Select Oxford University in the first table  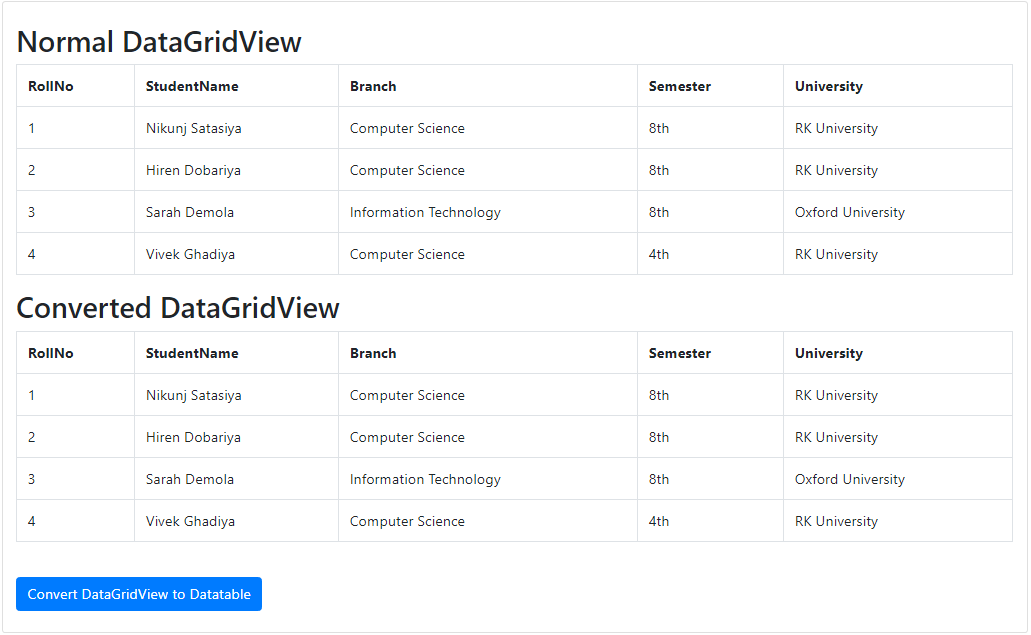(849, 212)
